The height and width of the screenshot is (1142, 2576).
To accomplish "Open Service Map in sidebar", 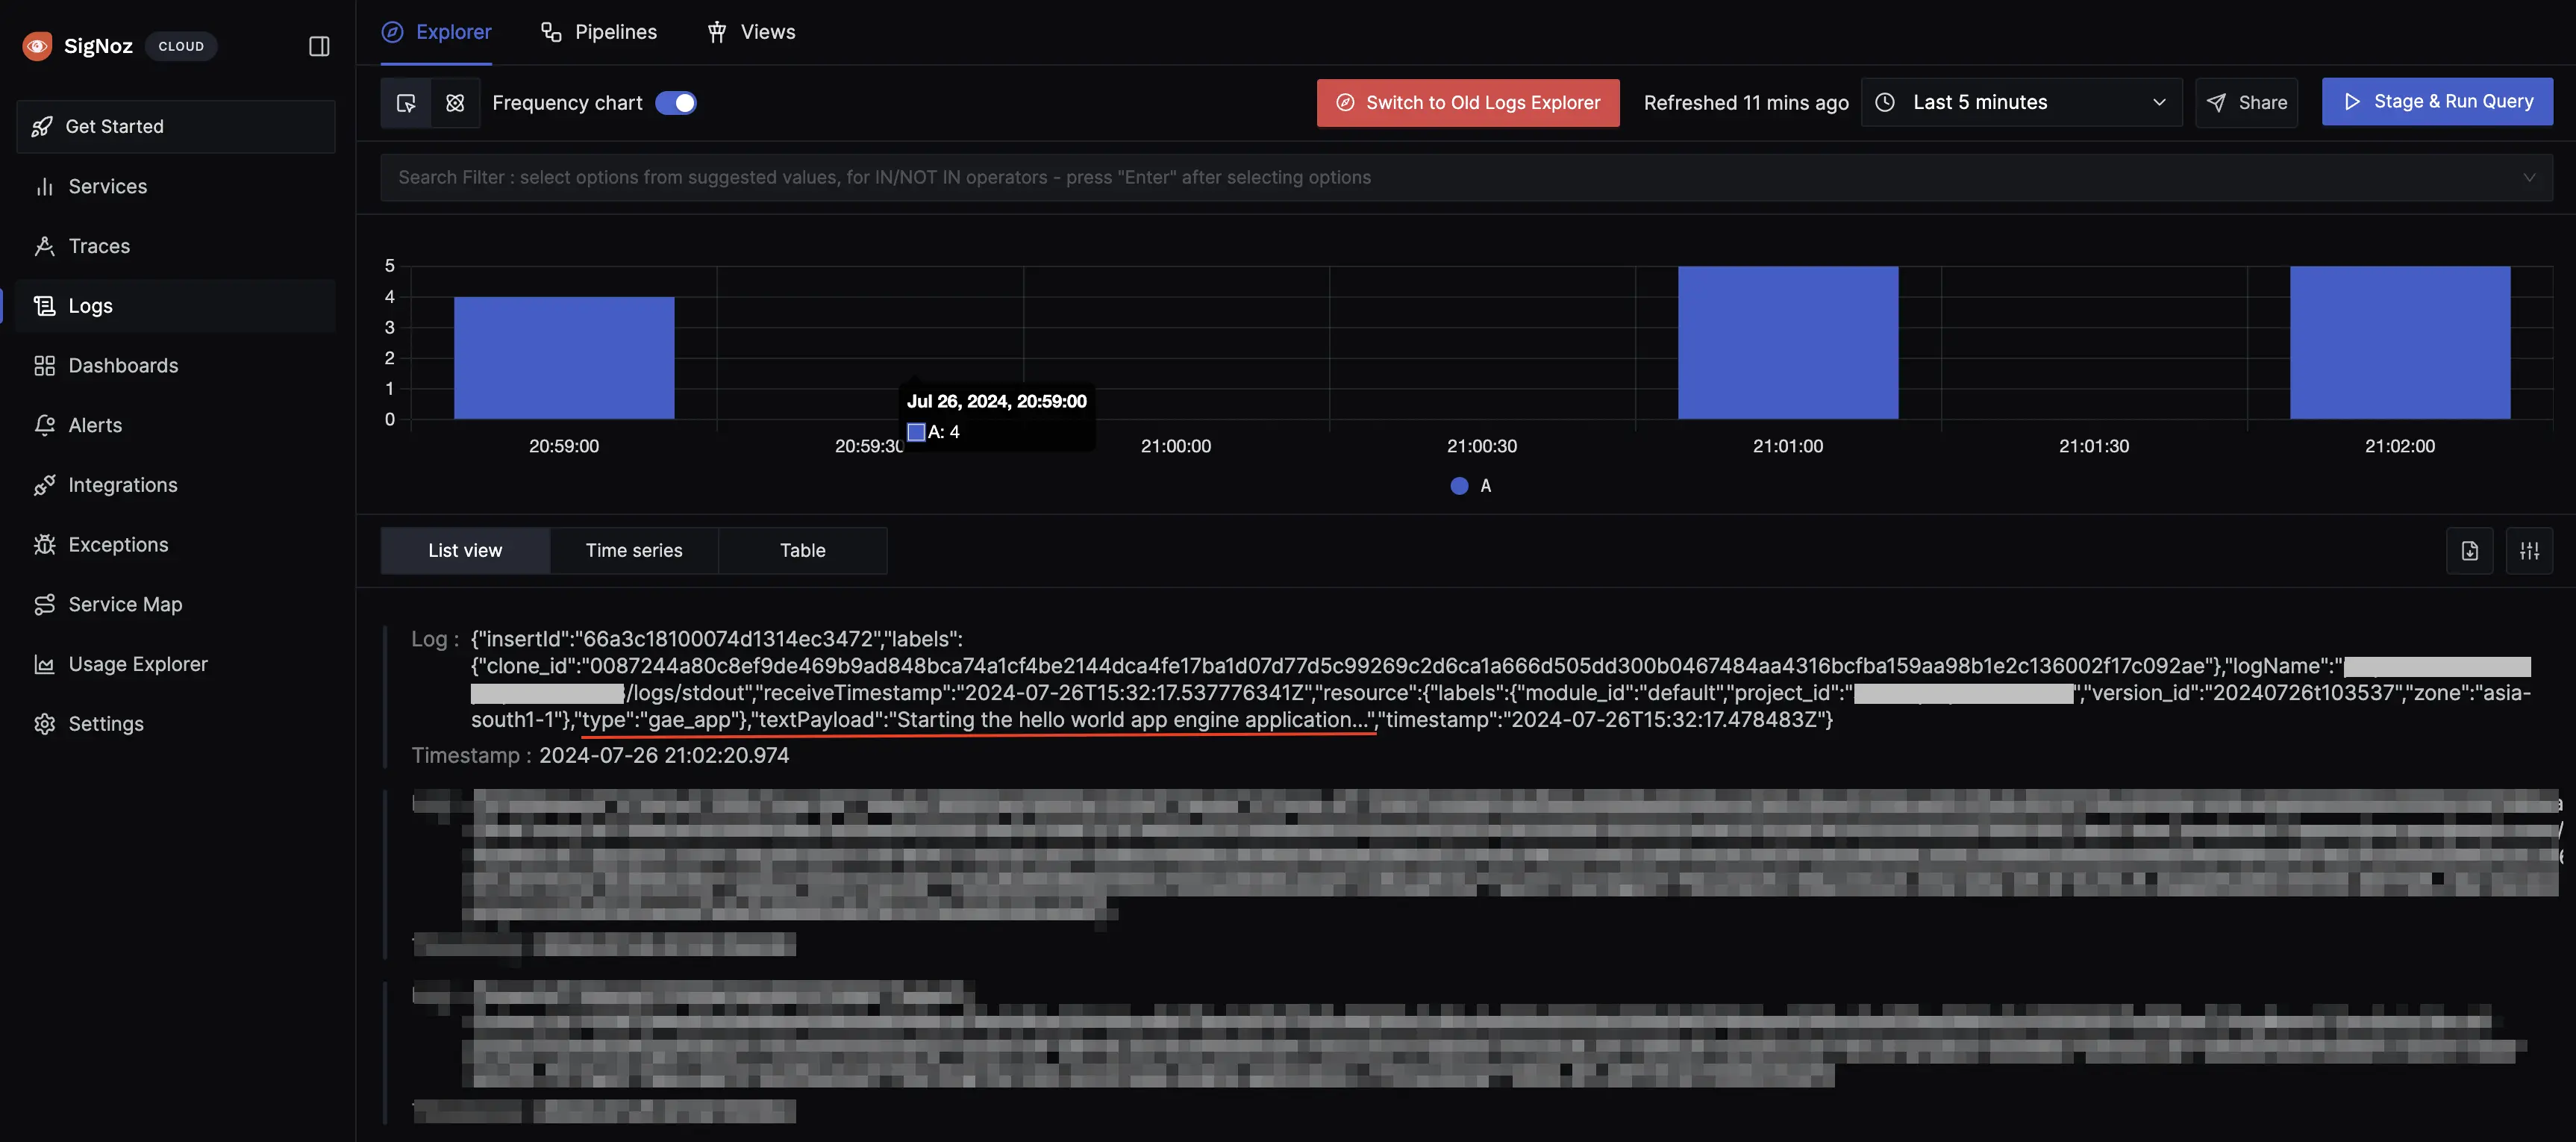I will tap(176, 604).
